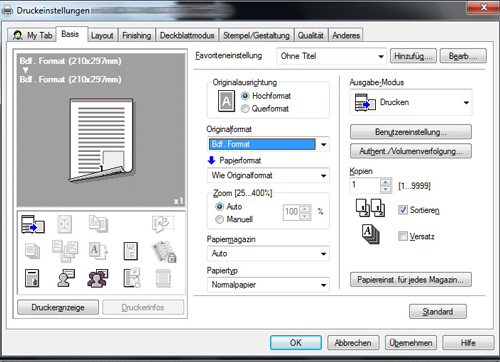Enable the Versatz checkbox

(x=403, y=236)
